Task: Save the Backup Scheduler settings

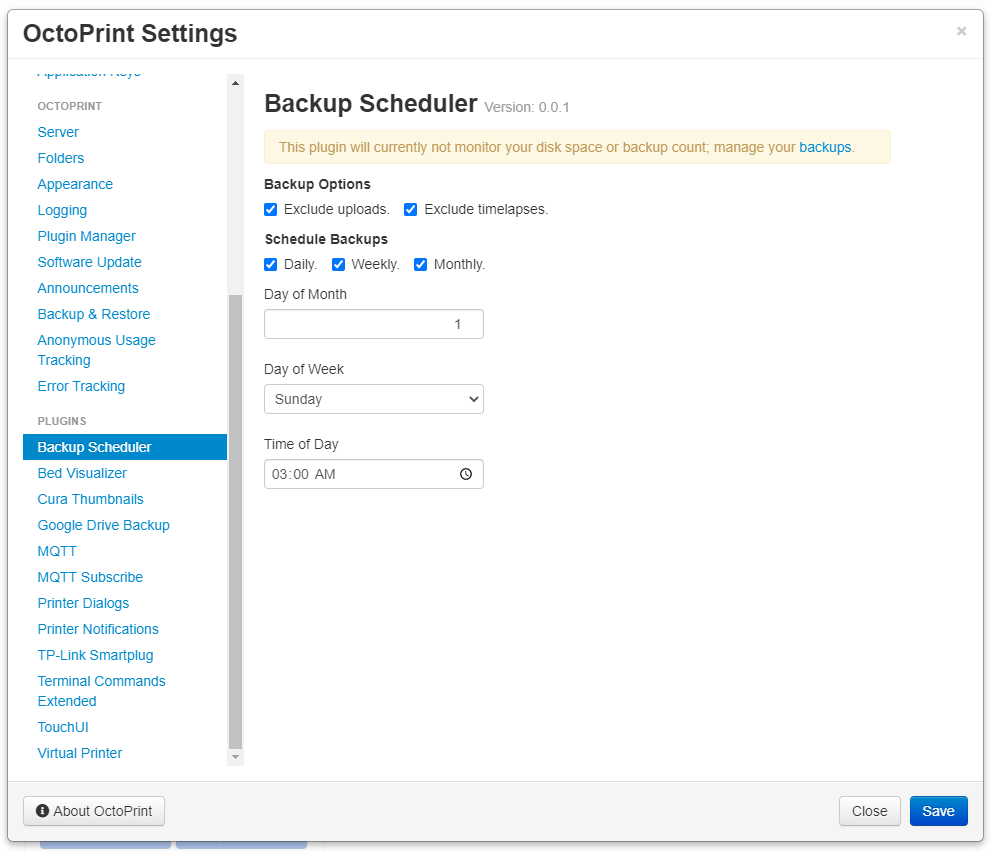Action: pyautogui.click(x=937, y=811)
